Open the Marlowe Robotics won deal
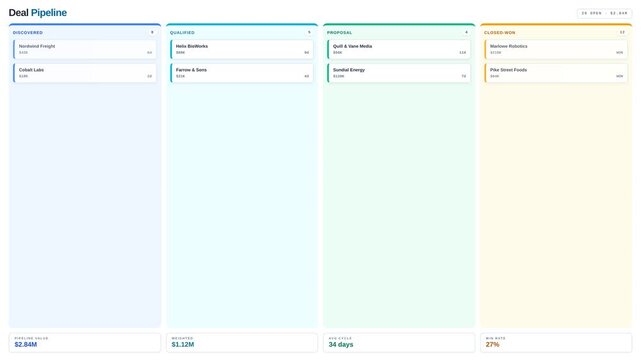This screenshot has width=641, height=360. pos(556,49)
